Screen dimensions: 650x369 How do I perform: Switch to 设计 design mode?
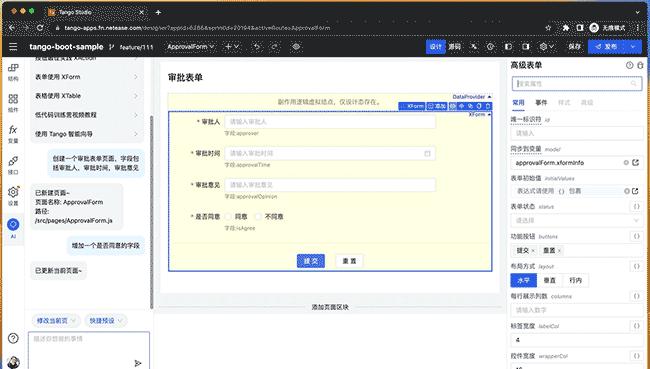pos(436,47)
